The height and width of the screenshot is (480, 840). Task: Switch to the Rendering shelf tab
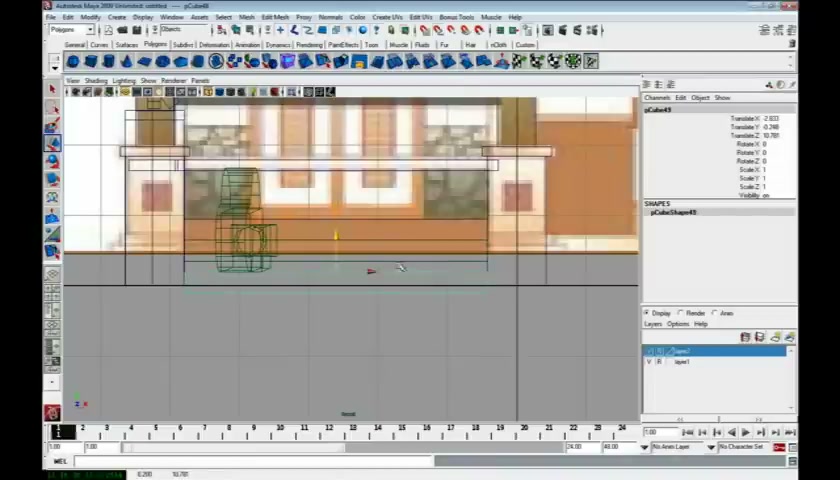[x=309, y=45]
